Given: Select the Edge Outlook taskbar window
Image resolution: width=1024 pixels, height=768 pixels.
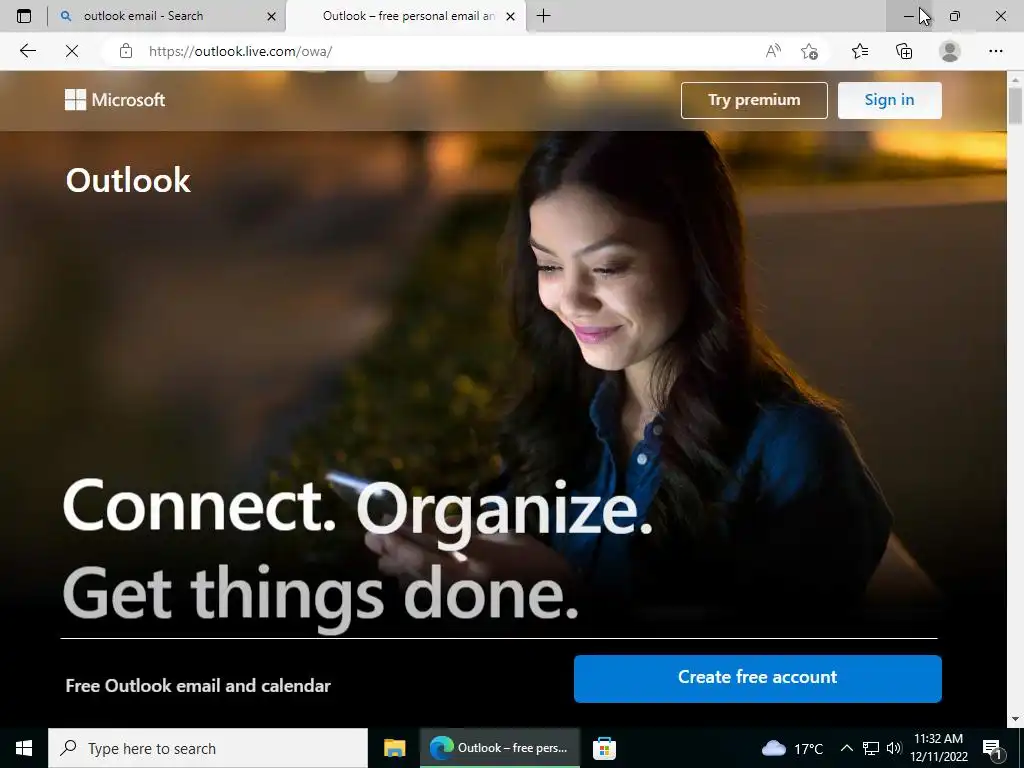Looking at the screenshot, I should pos(500,748).
